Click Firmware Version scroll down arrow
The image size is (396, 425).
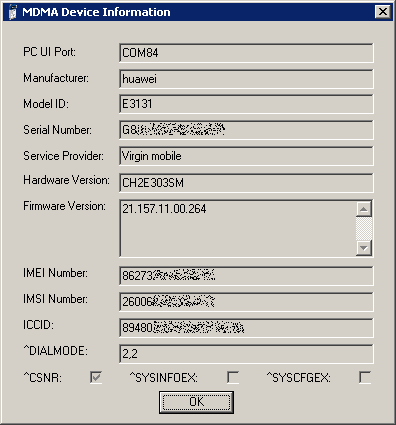[364, 248]
